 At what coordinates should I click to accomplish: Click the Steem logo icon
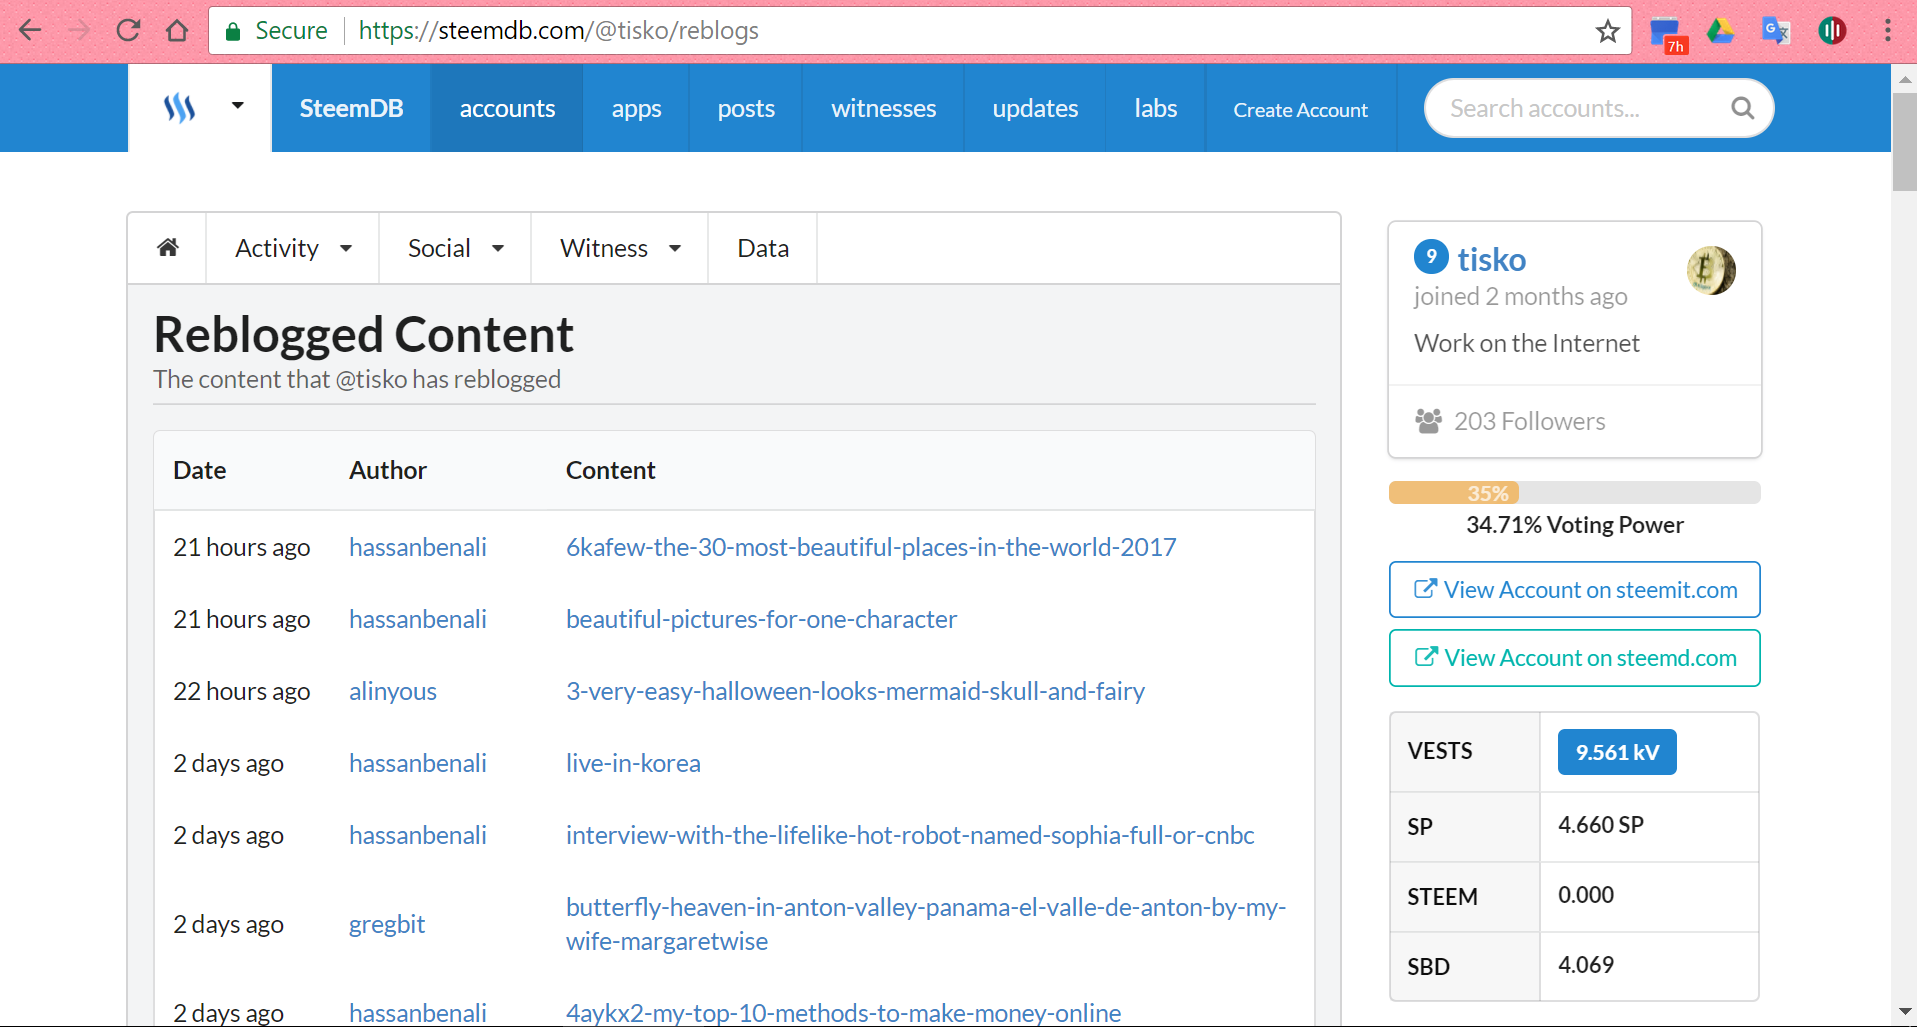coord(179,108)
